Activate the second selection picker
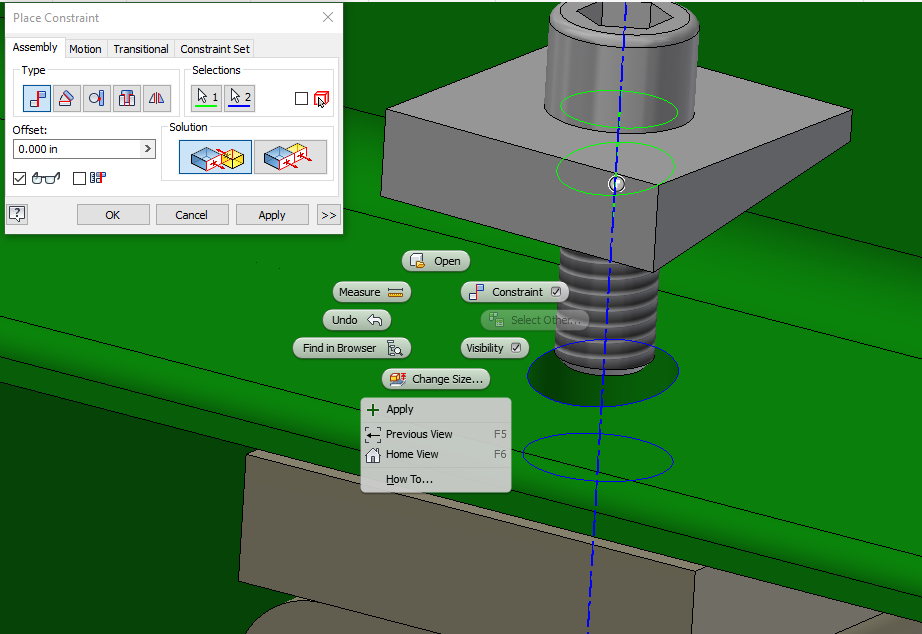 coord(239,98)
